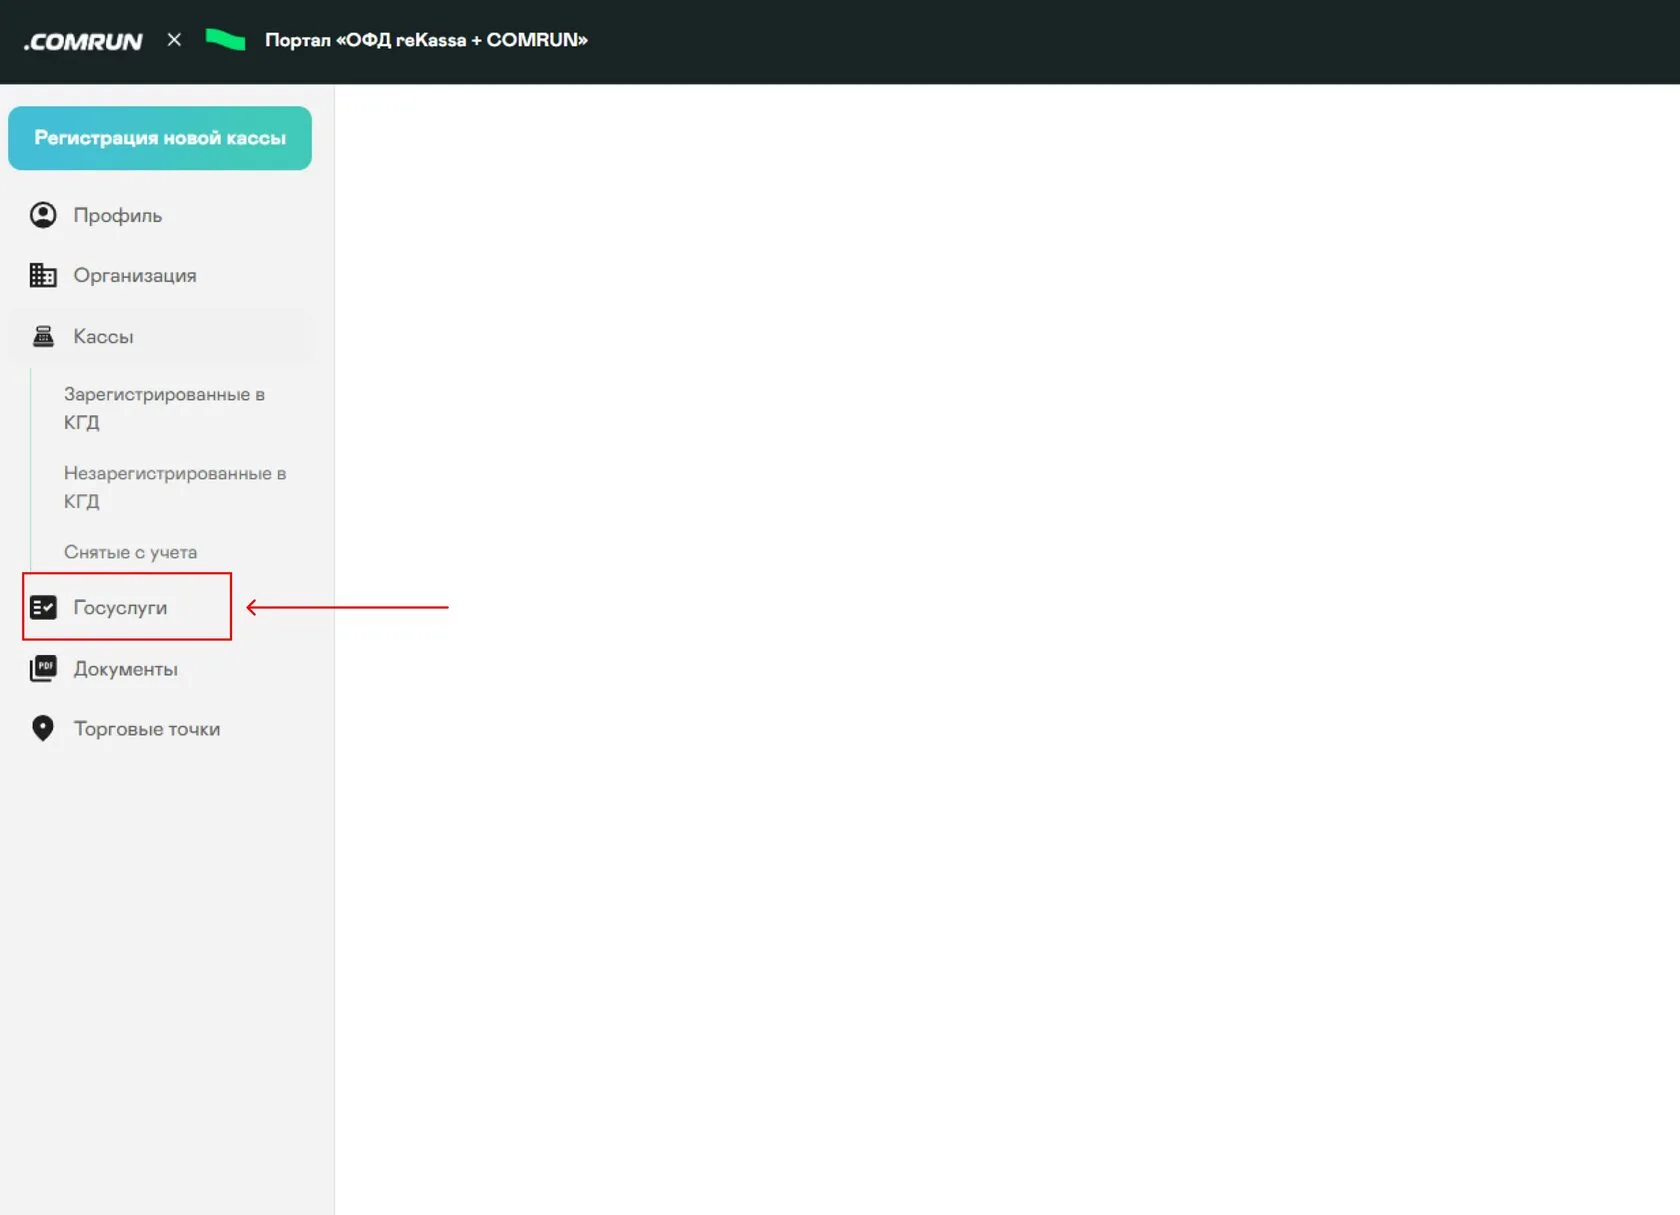The width and height of the screenshot is (1680, 1215).
Task: Click the X symbol between logos
Action: (x=174, y=40)
